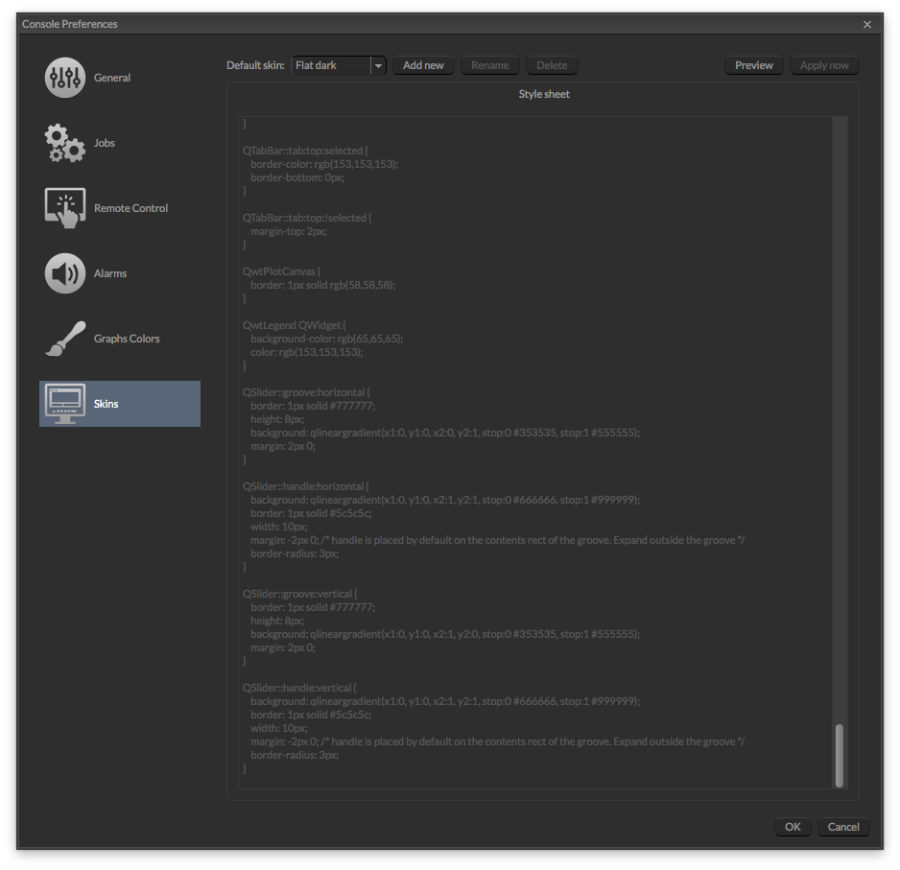
Task: Cancel the Console Preferences dialog
Action: 843,827
